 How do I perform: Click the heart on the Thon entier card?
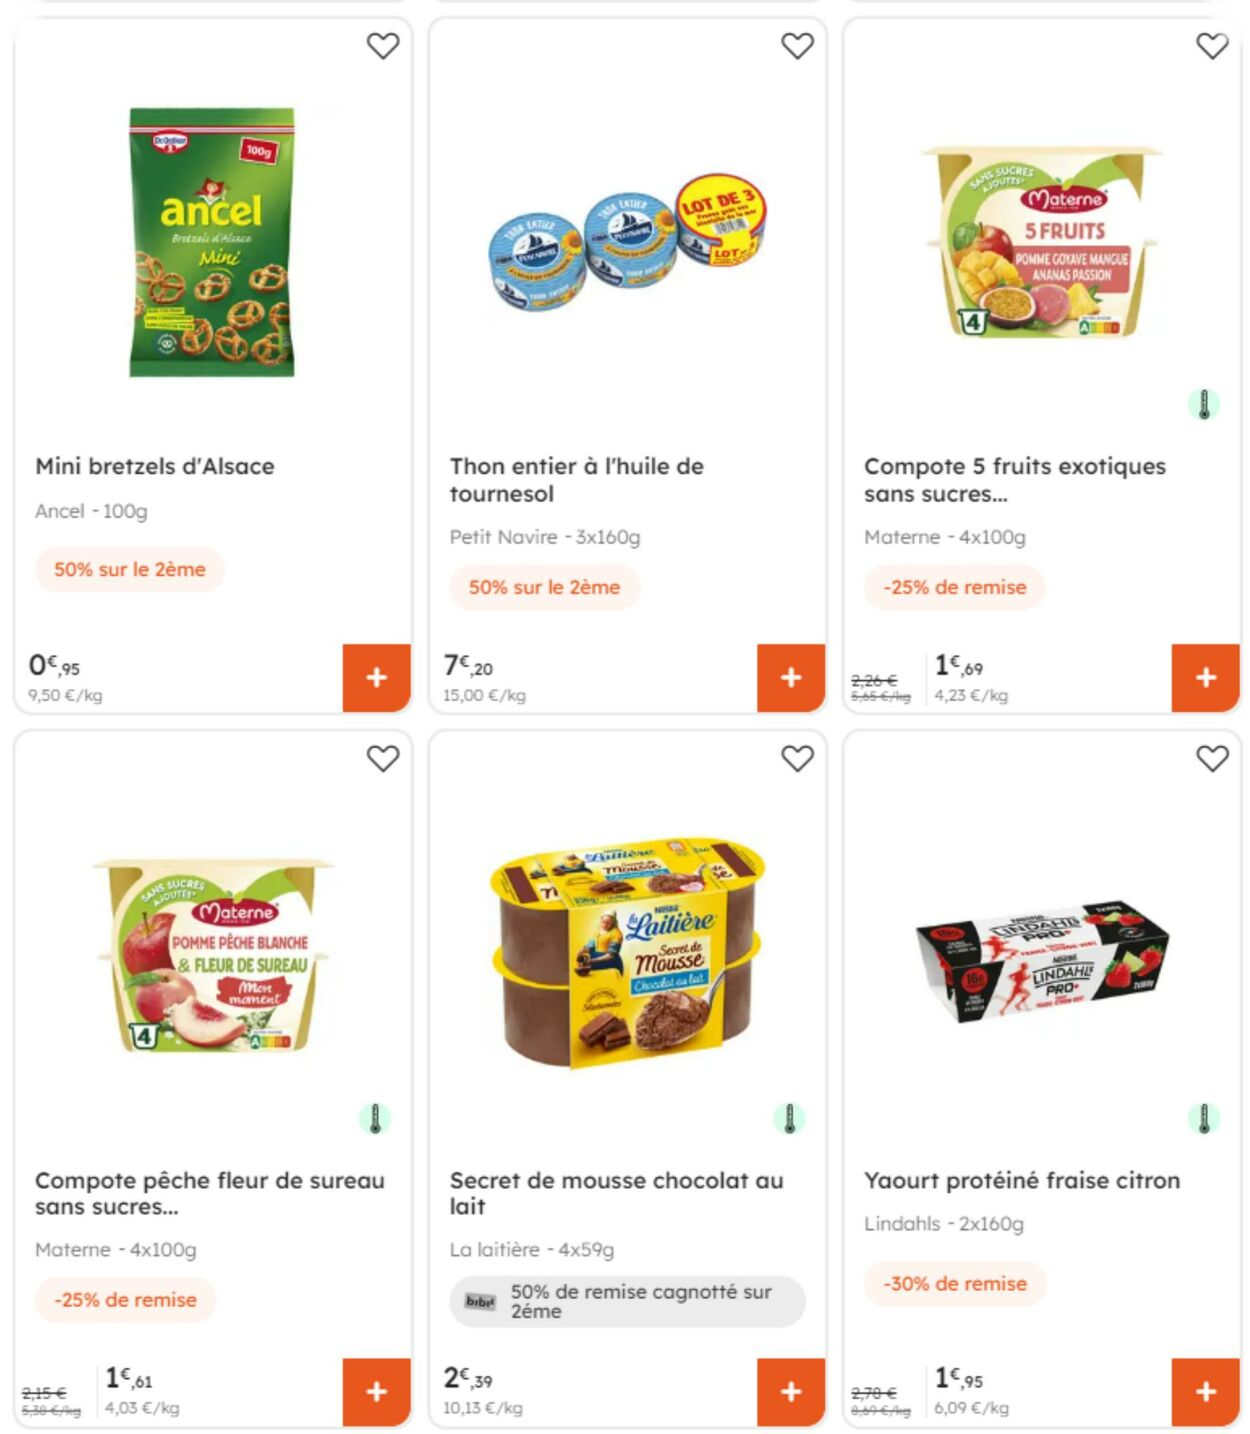[798, 44]
